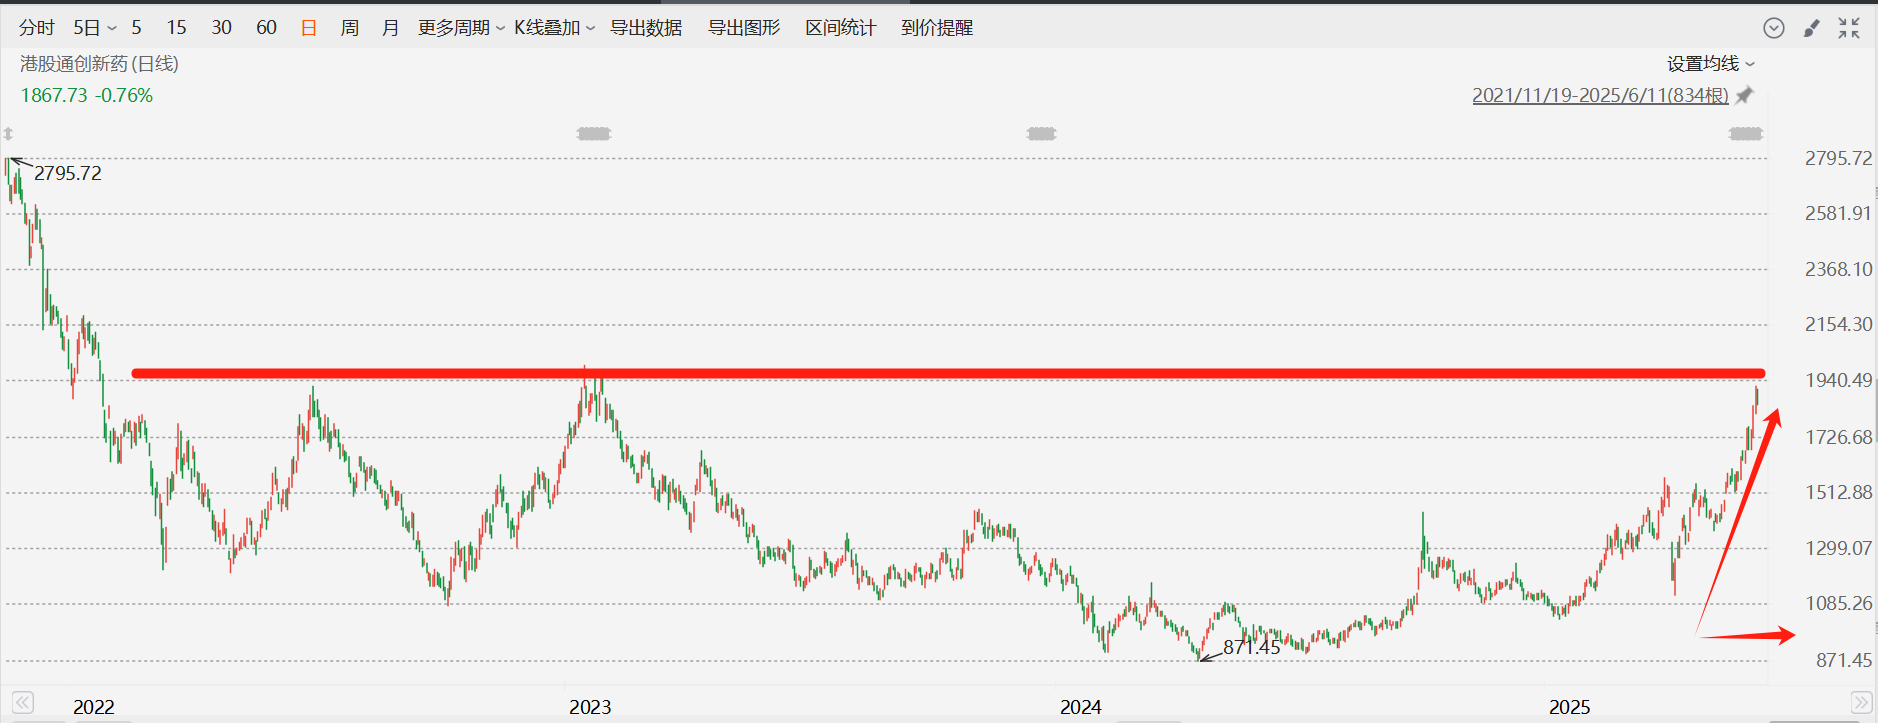Expand the 5日 period dropdown
This screenshot has height=723, width=1878.
click(95, 28)
